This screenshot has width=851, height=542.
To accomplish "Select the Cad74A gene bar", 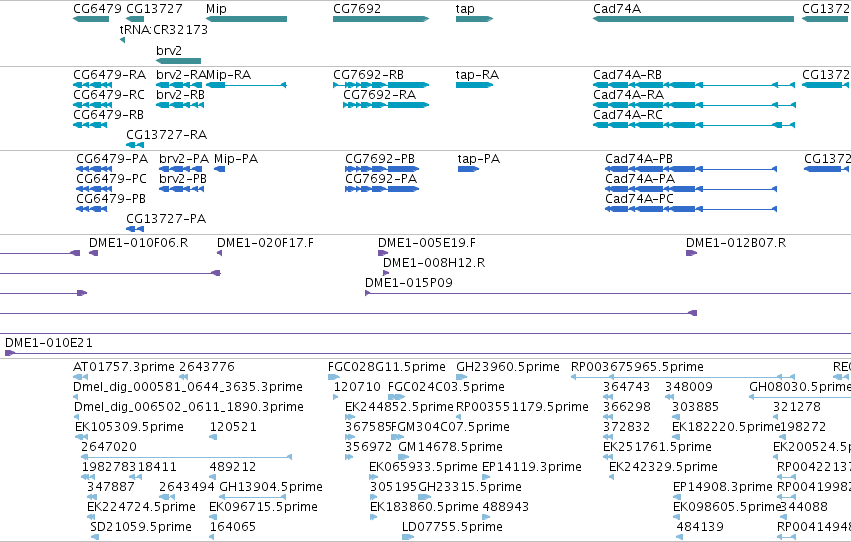I will click(x=693, y=19).
